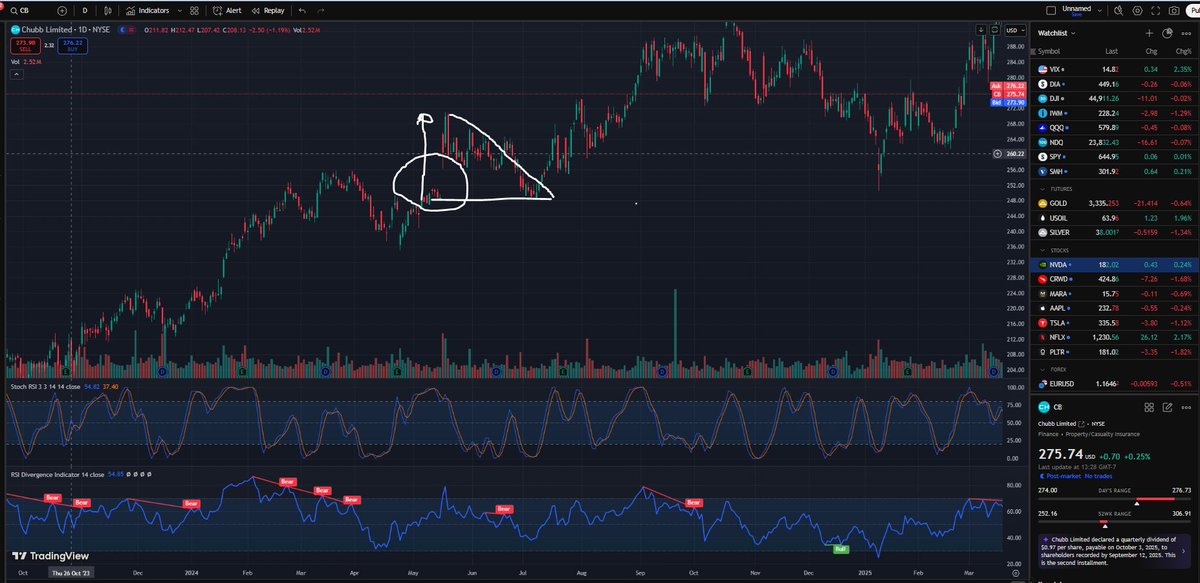Select IWM in the watchlist
Image resolution: width=1200 pixels, height=583 pixels.
coord(1115,114)
